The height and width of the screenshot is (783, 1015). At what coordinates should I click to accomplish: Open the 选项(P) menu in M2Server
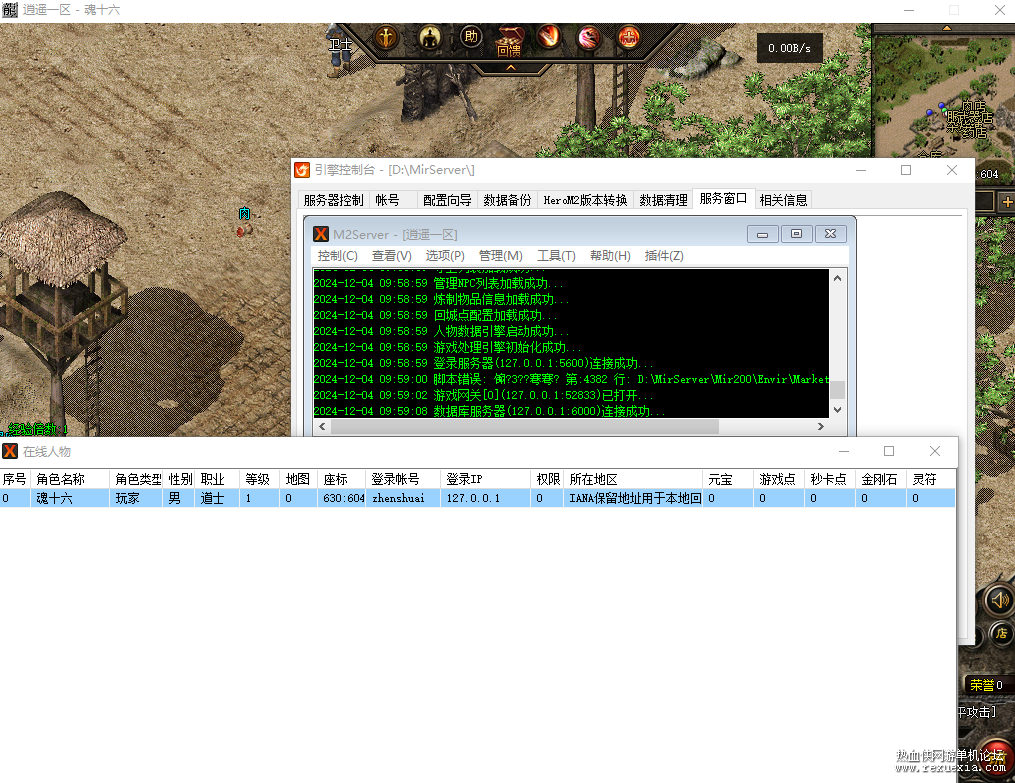[445, 256]
